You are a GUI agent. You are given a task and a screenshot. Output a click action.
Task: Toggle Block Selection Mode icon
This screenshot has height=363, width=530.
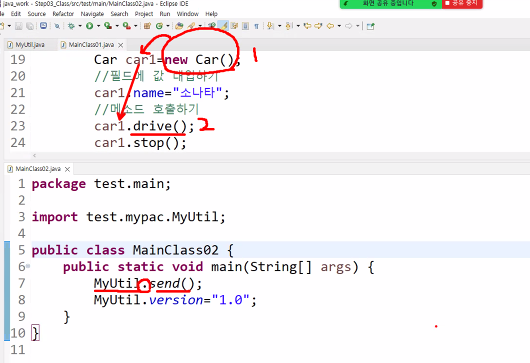coord(245,26)
